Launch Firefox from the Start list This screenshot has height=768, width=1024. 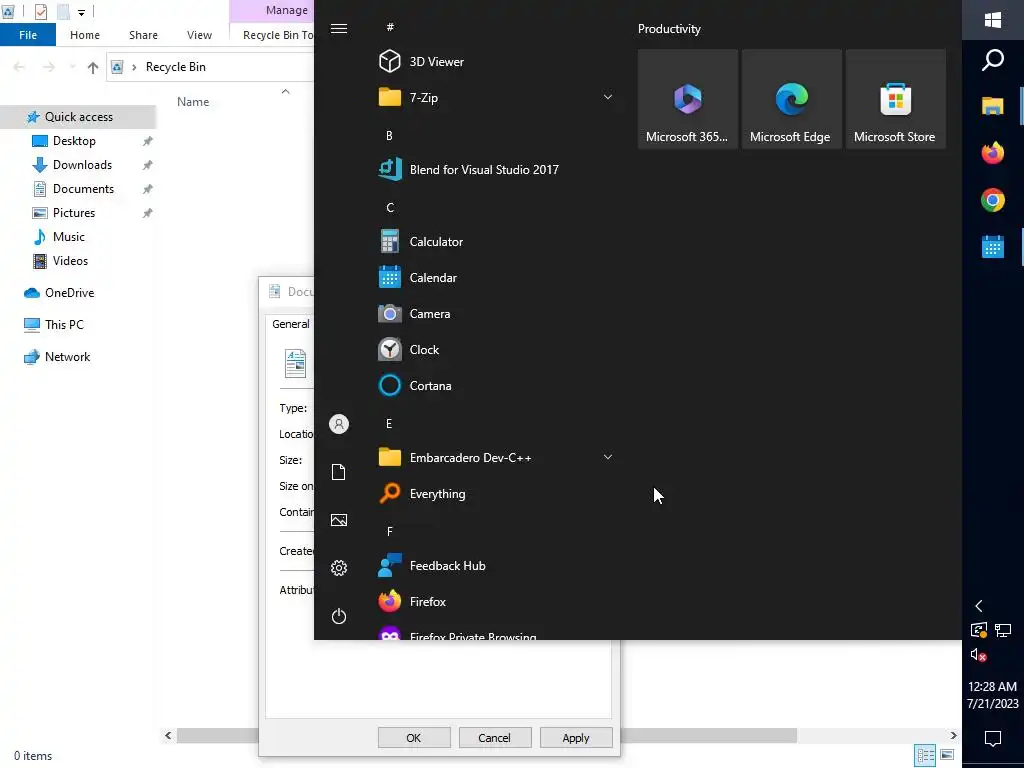(x=496, y=601)
